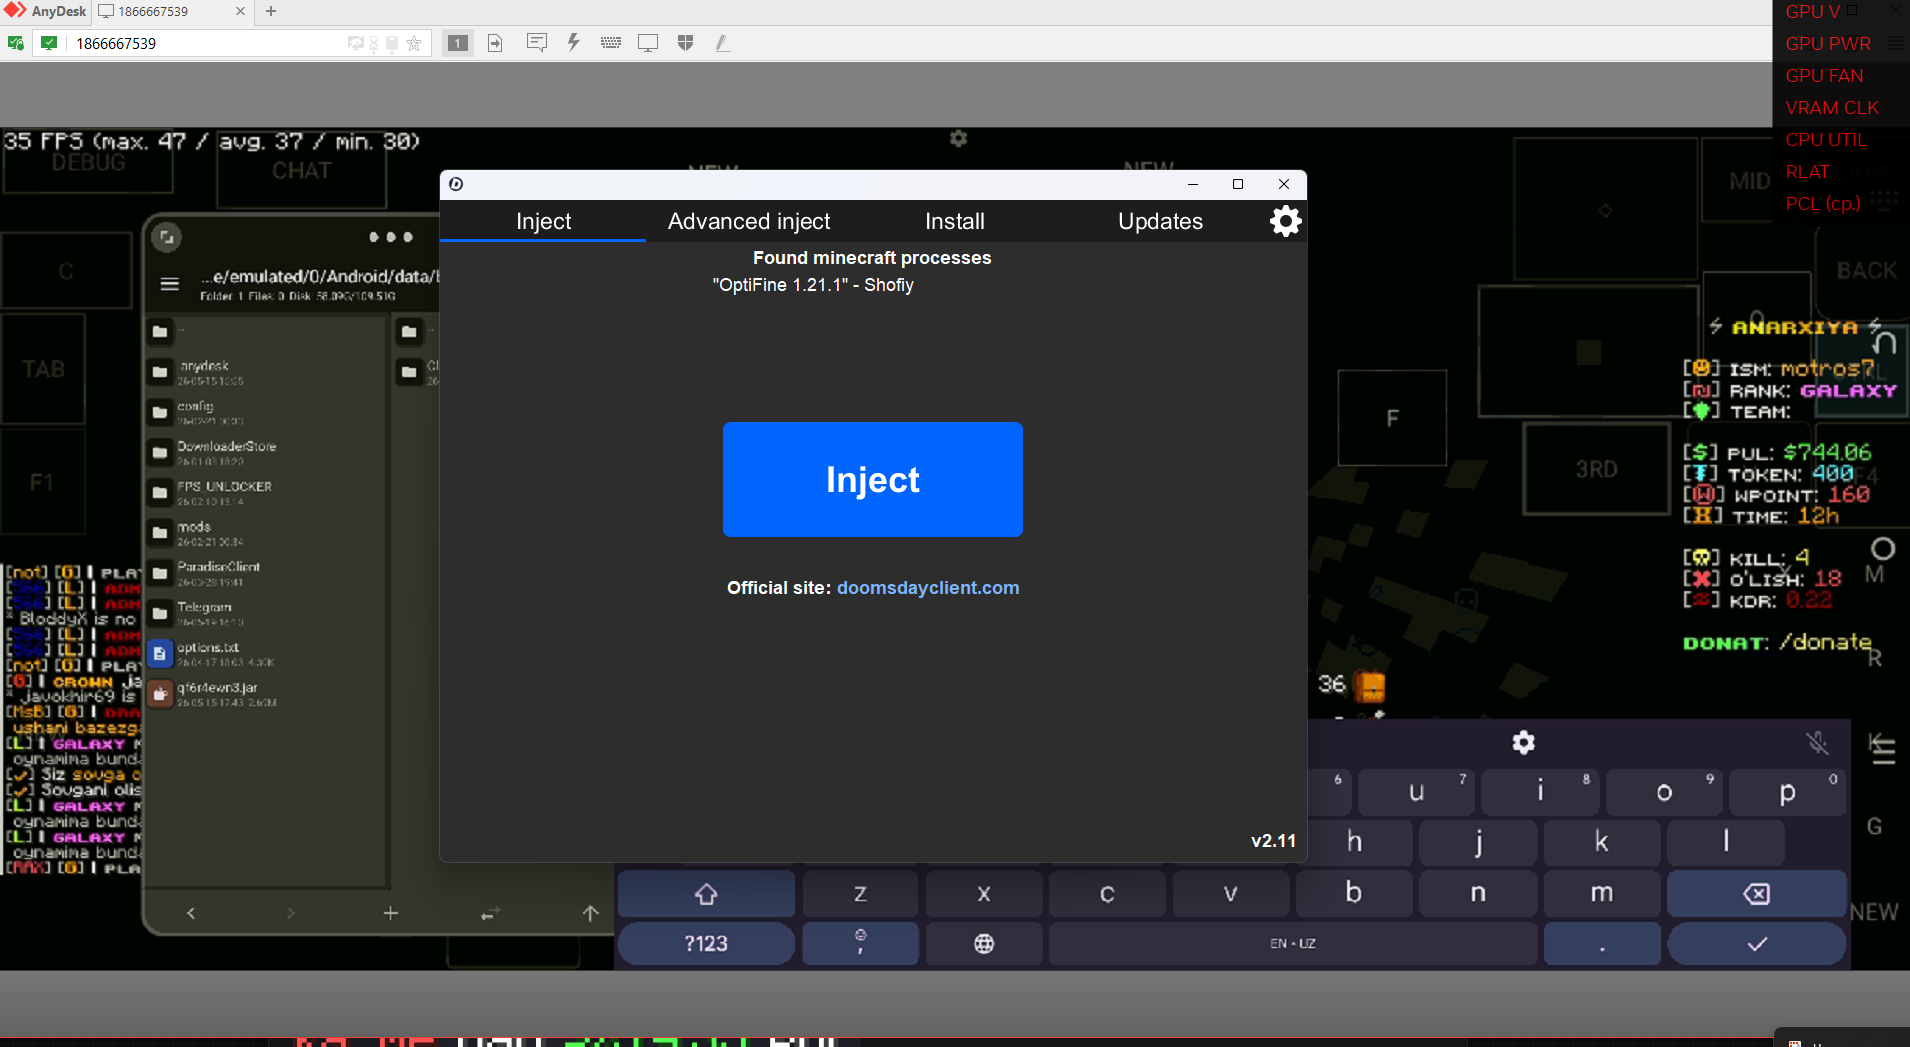This screenshot has width=1910, height=1047.
Task: Tap the letter b key
Action: pos(1353,893)
